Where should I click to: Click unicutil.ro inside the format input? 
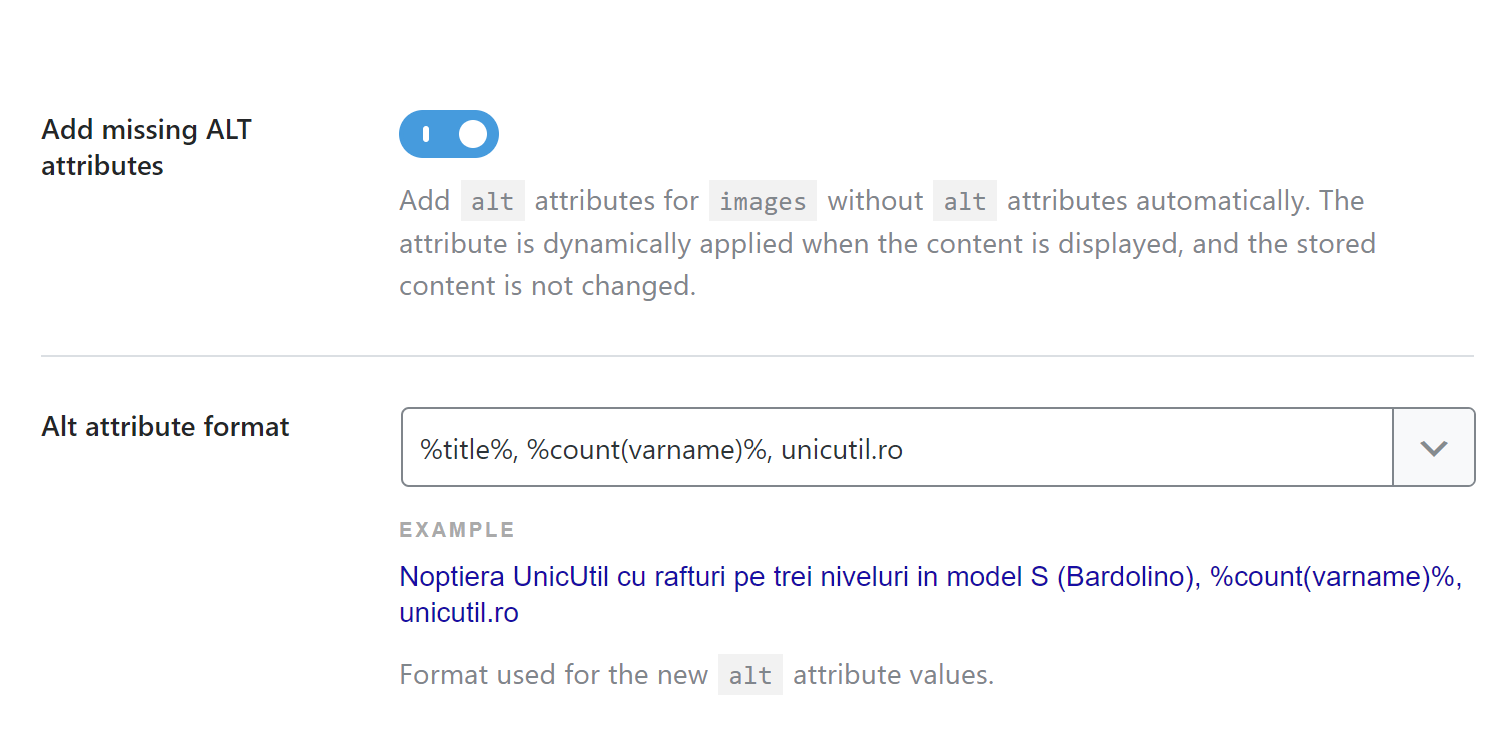click(x=842, y=450)
